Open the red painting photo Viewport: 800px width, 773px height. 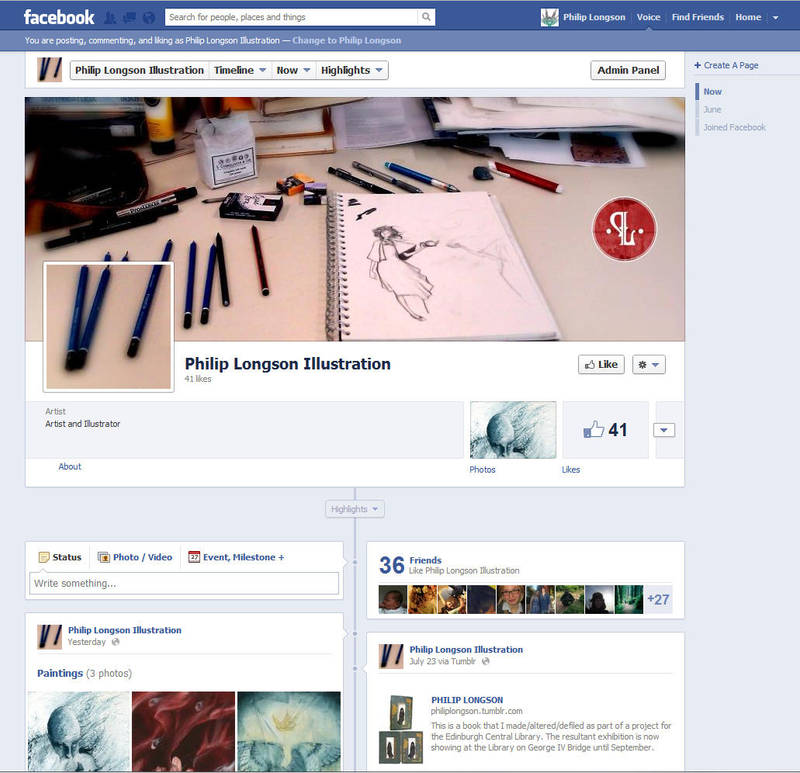click(184, 731)
